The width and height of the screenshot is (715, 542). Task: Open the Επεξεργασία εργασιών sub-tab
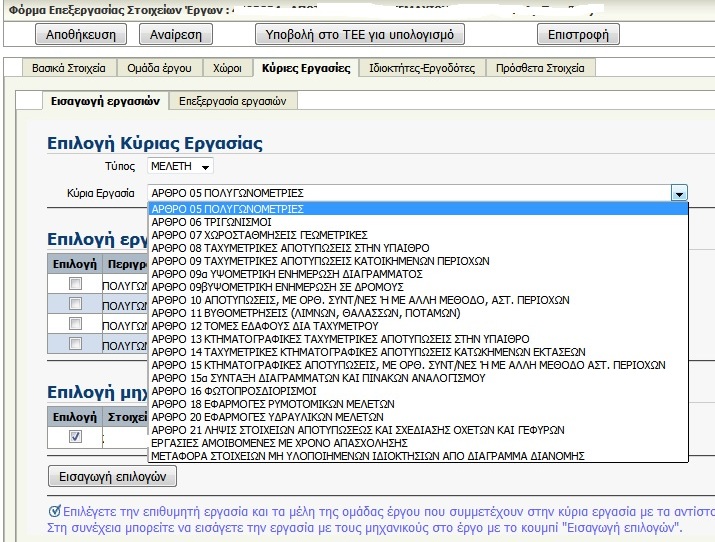(232, 101)
